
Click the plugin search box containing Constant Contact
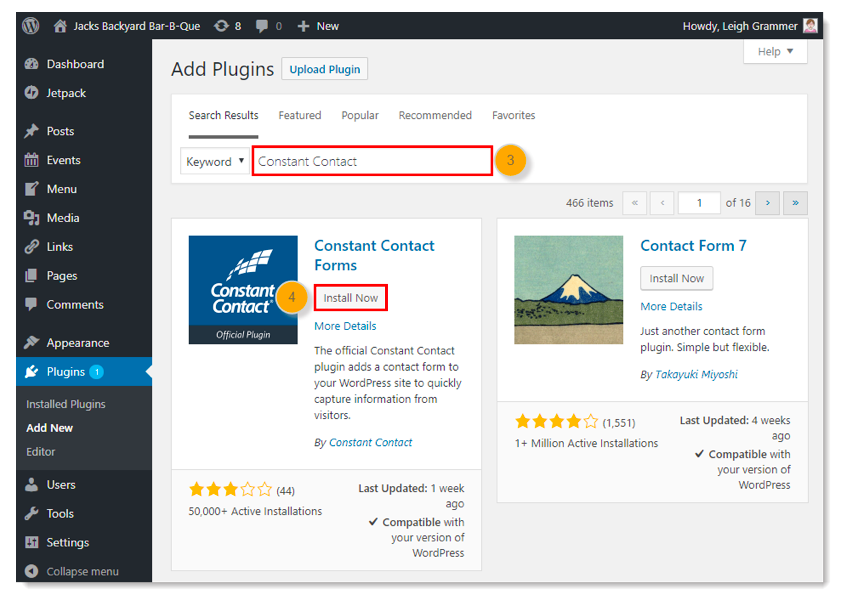point(372,161)
